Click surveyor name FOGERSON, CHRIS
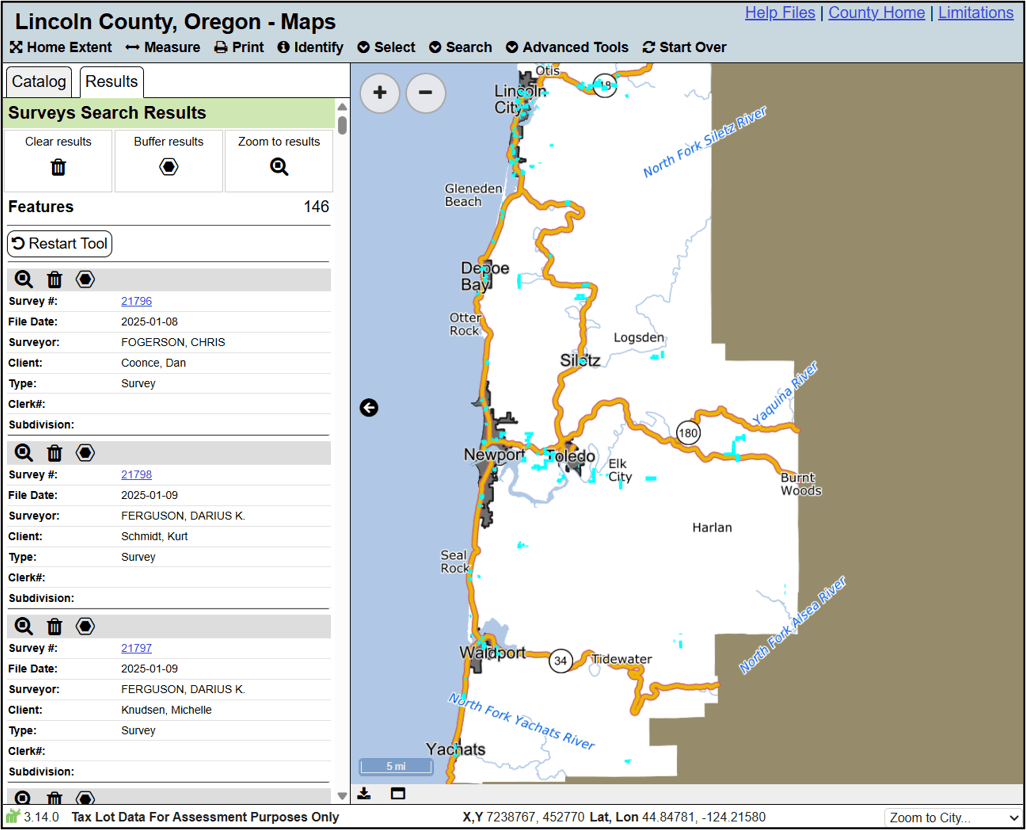 click(173, 342)
